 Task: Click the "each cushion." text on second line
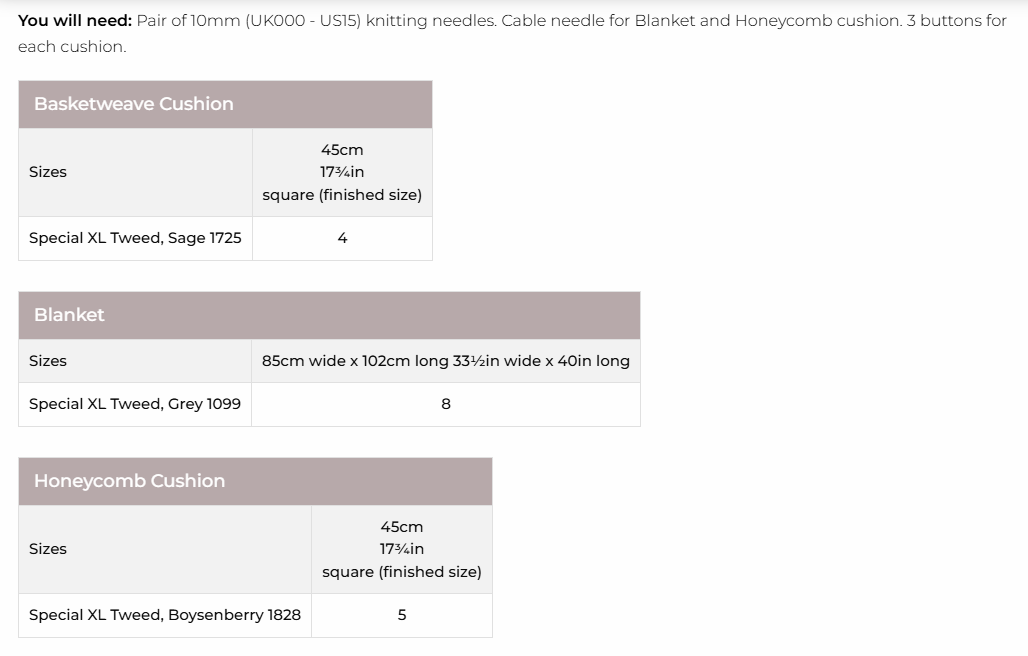pyautogui.click(x=72, y=46)
